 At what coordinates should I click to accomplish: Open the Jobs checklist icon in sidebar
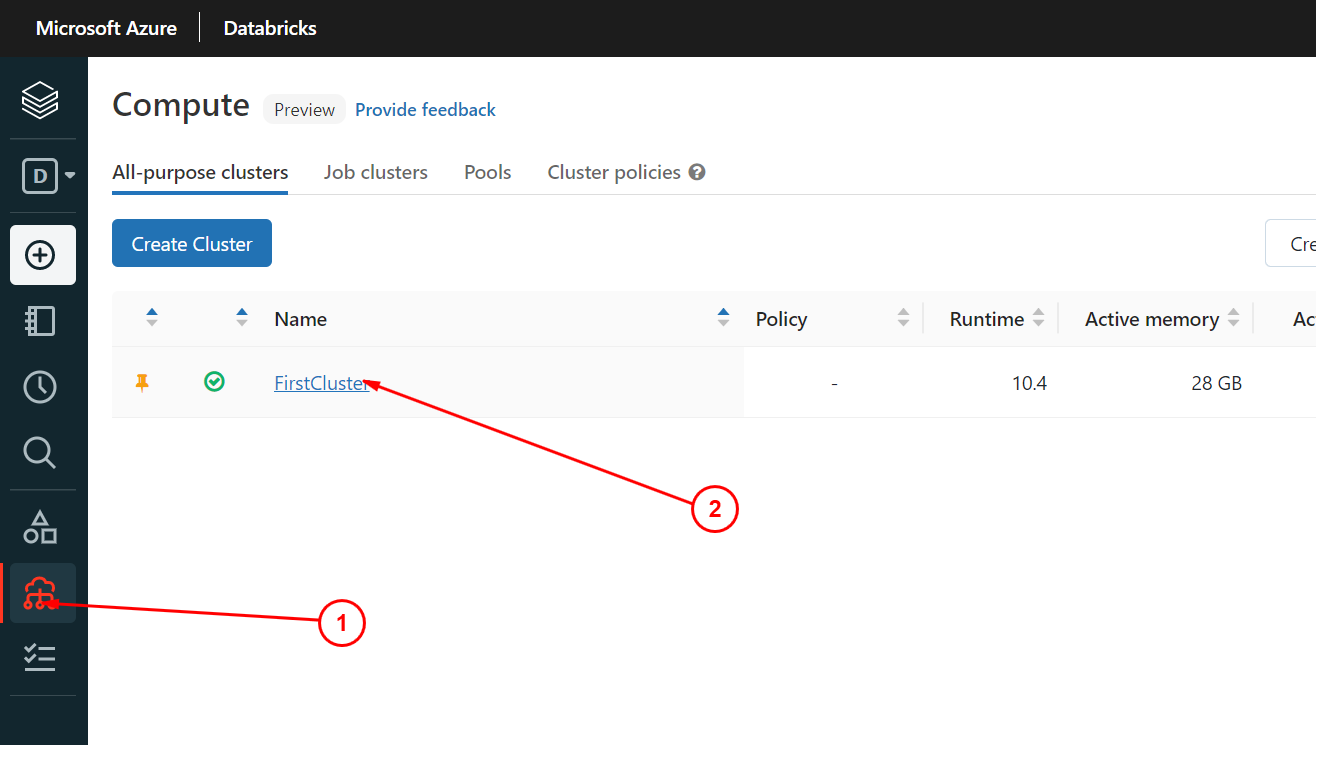click(x=40, y=658)
